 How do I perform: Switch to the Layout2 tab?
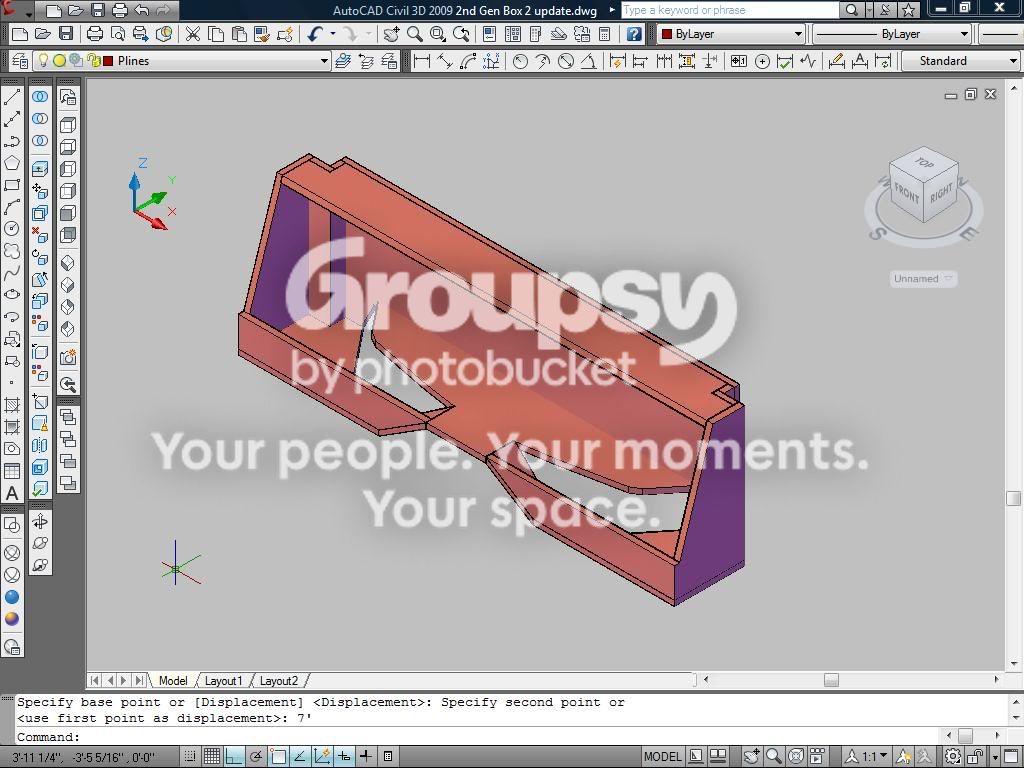pyautogui.click(x=278, y=680)
